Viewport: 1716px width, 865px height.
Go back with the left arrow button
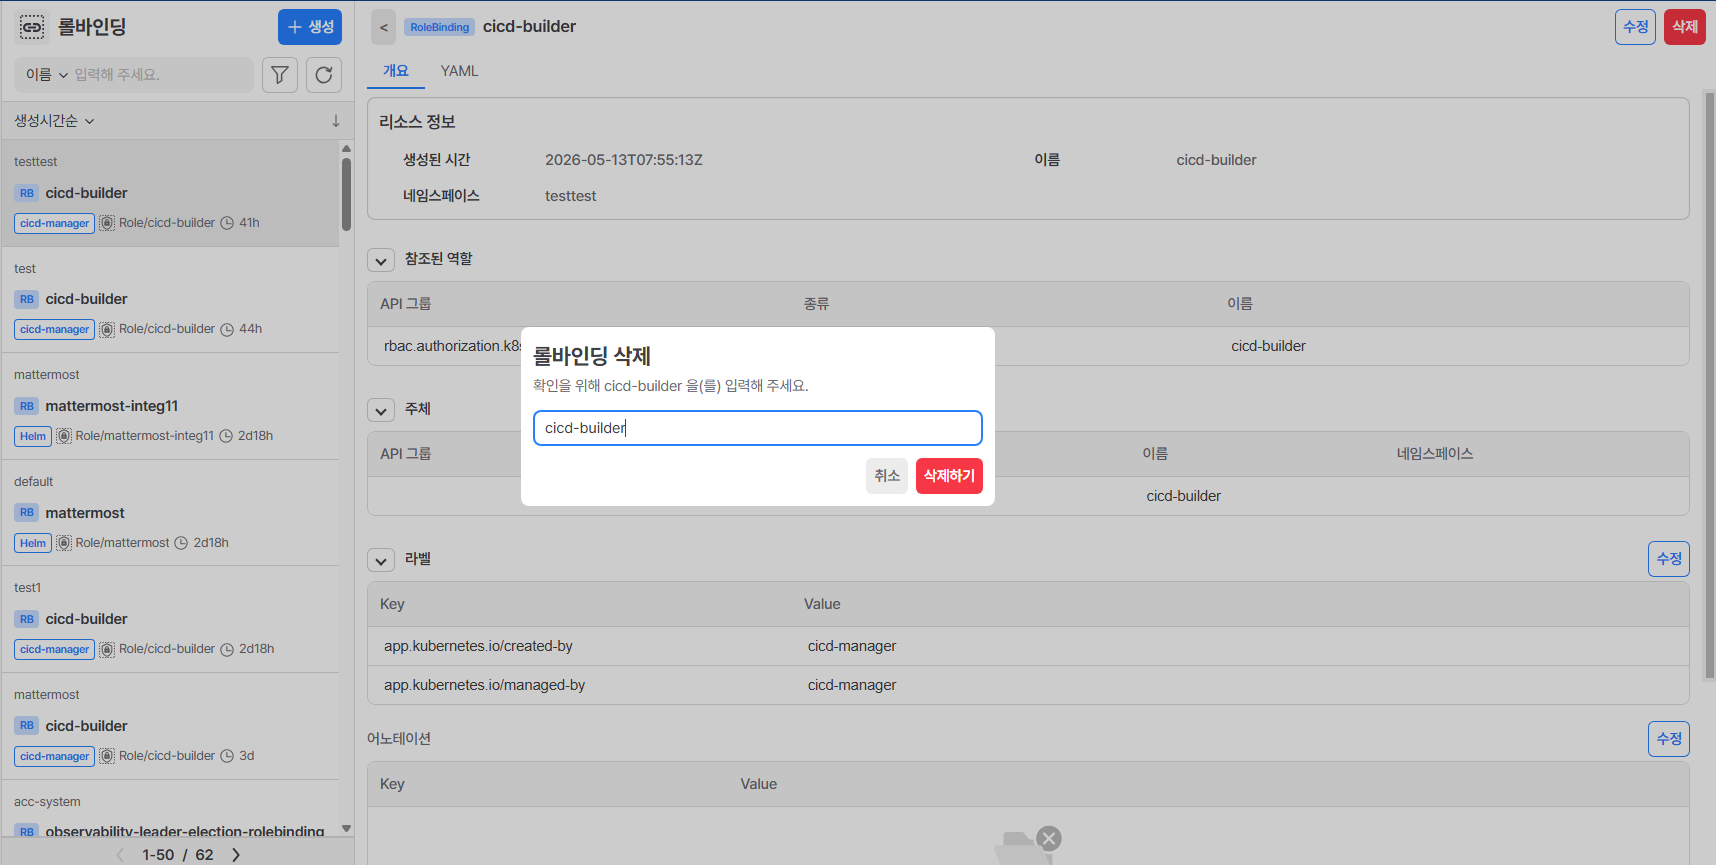pos(384,27)
